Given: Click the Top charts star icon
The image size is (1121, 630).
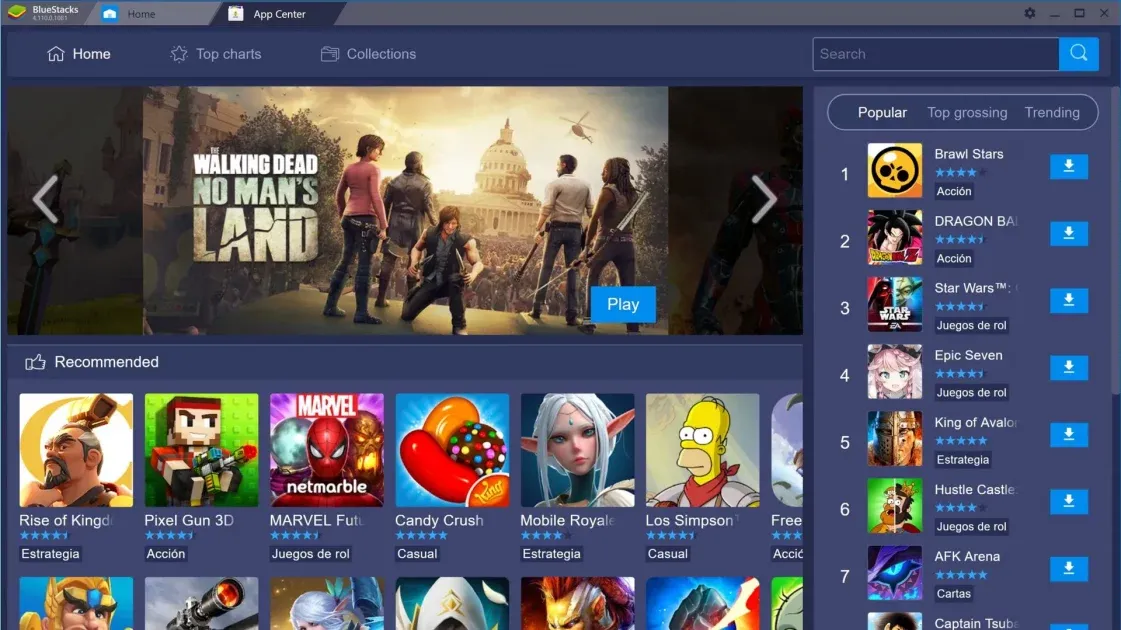Looking at the screenshot, I should tap(178, 54).
